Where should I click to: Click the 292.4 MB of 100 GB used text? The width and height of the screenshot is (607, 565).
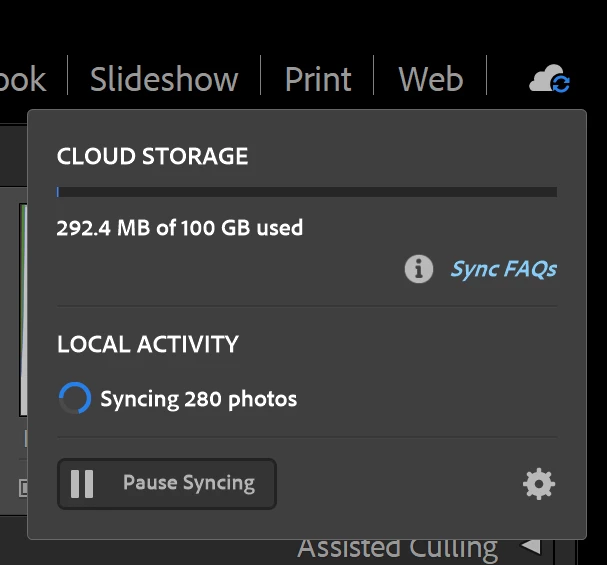(x=180, y=228)
